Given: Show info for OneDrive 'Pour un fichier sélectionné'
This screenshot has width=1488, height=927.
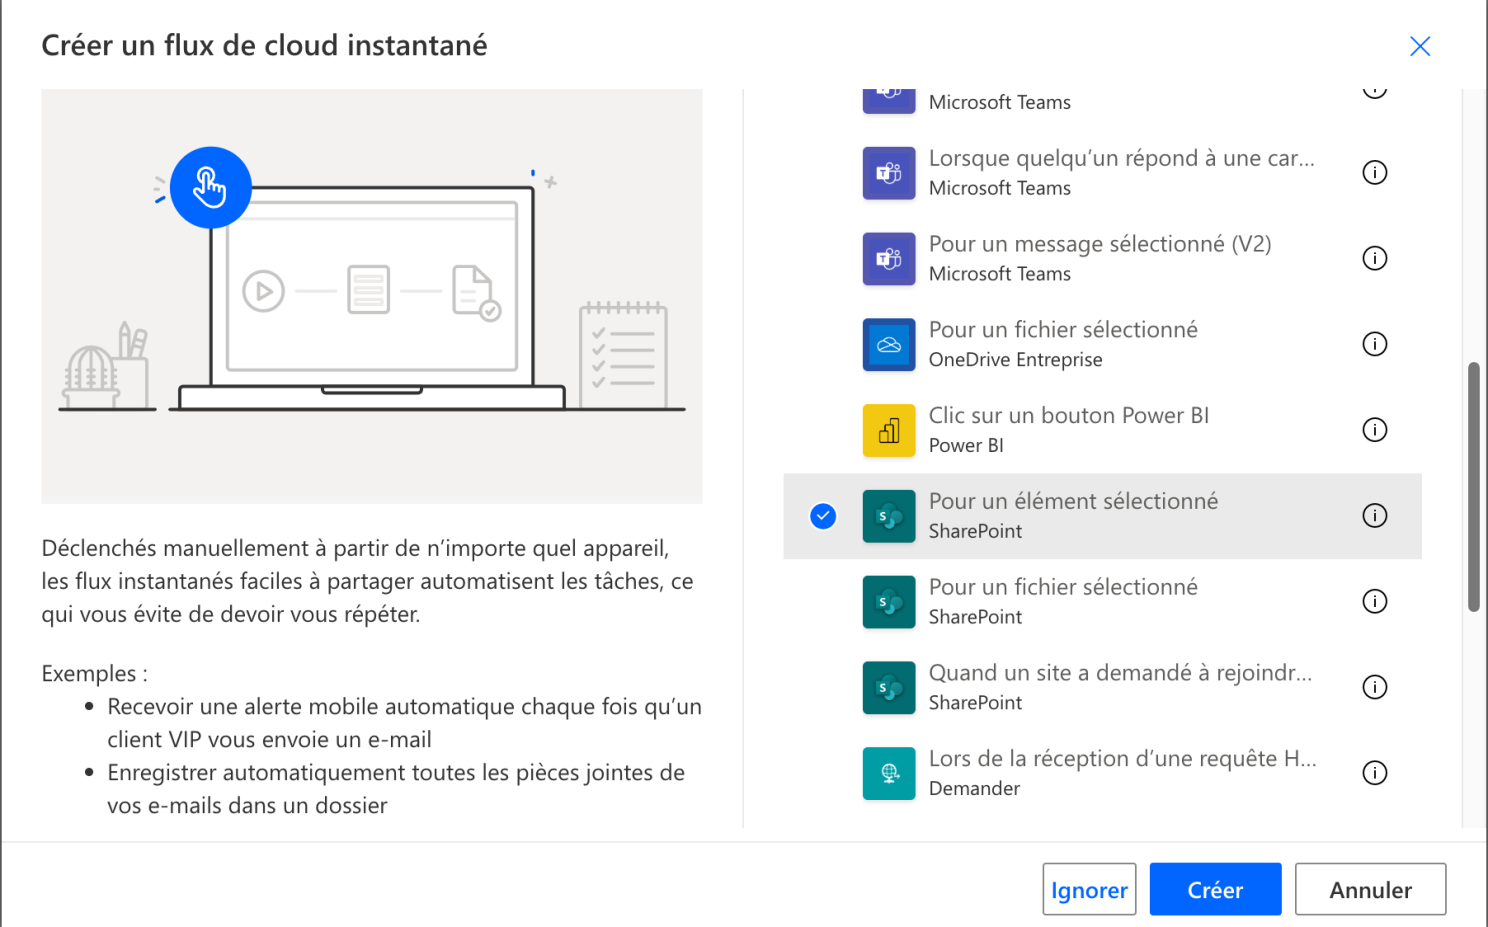Looking at the screenshot, I should tap(1375, 345).
